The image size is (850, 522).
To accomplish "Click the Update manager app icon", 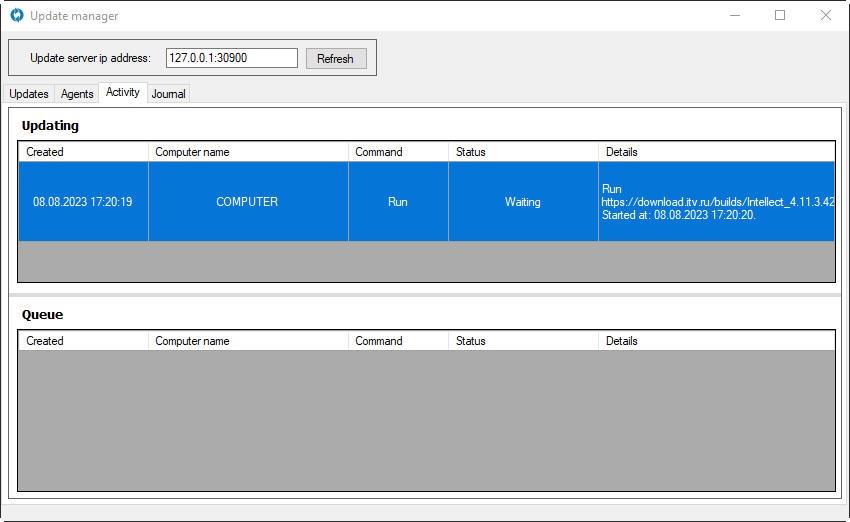I will pos(16,16).
